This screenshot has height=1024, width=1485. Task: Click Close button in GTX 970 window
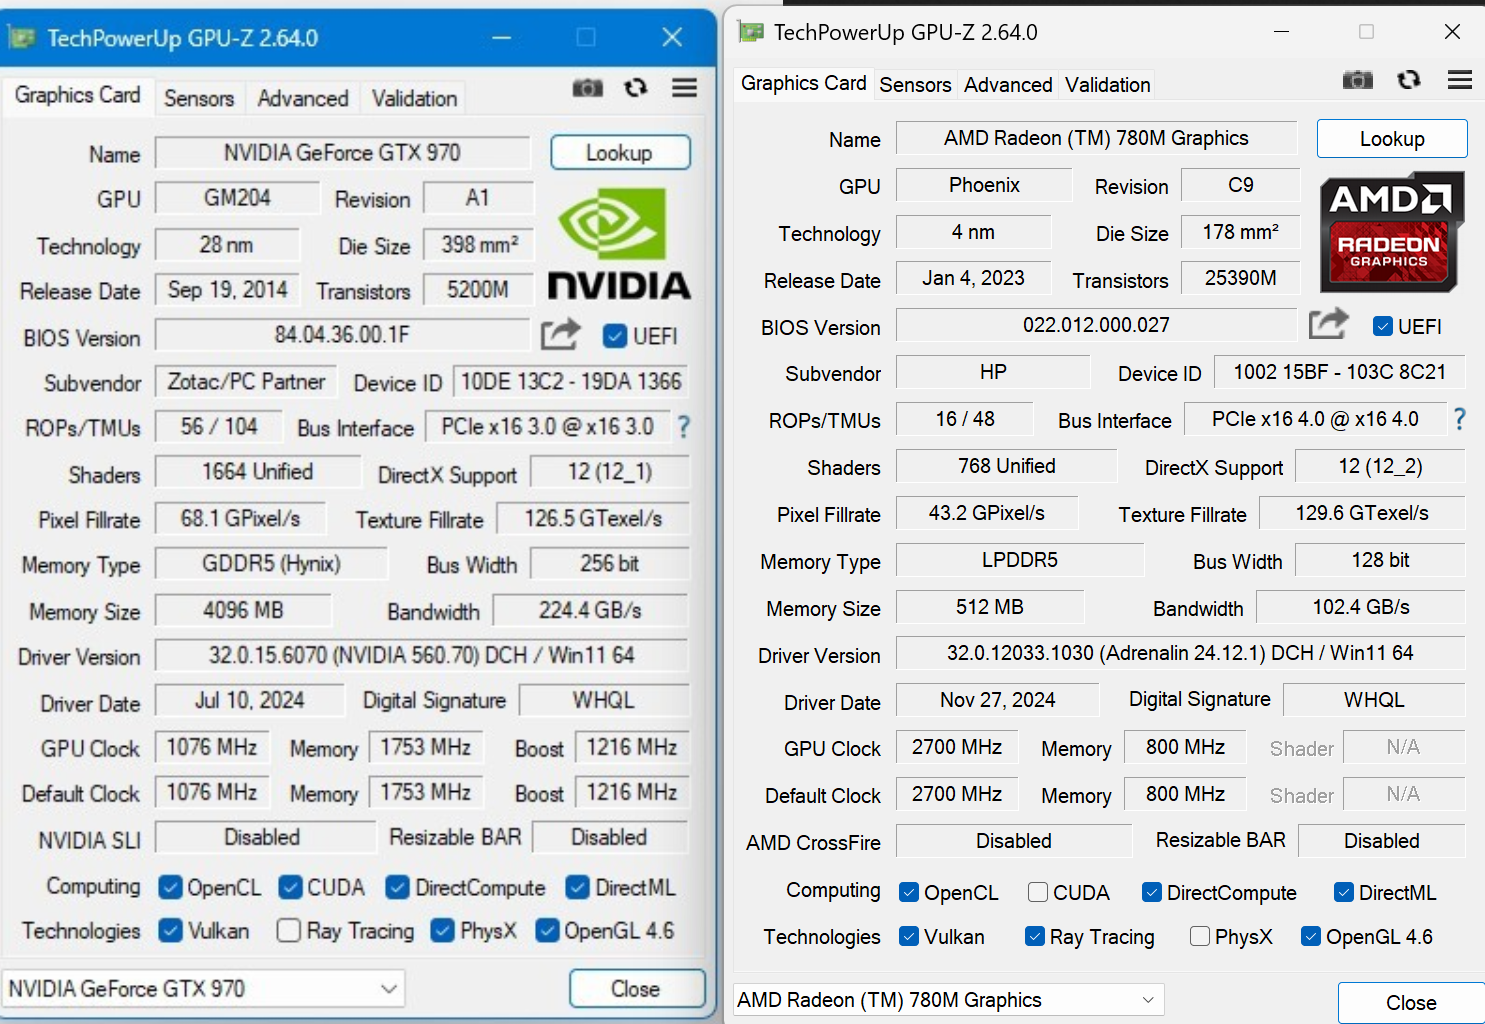[x=637, y=989]
